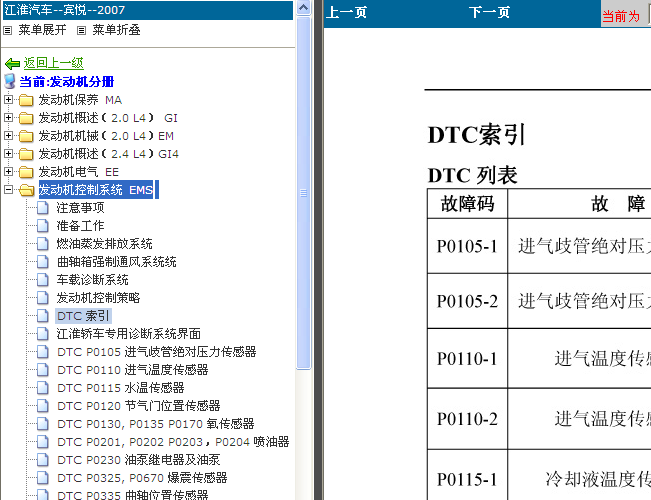
Task: Click the page icon beside DTC P0105
Action: point(42,352)
